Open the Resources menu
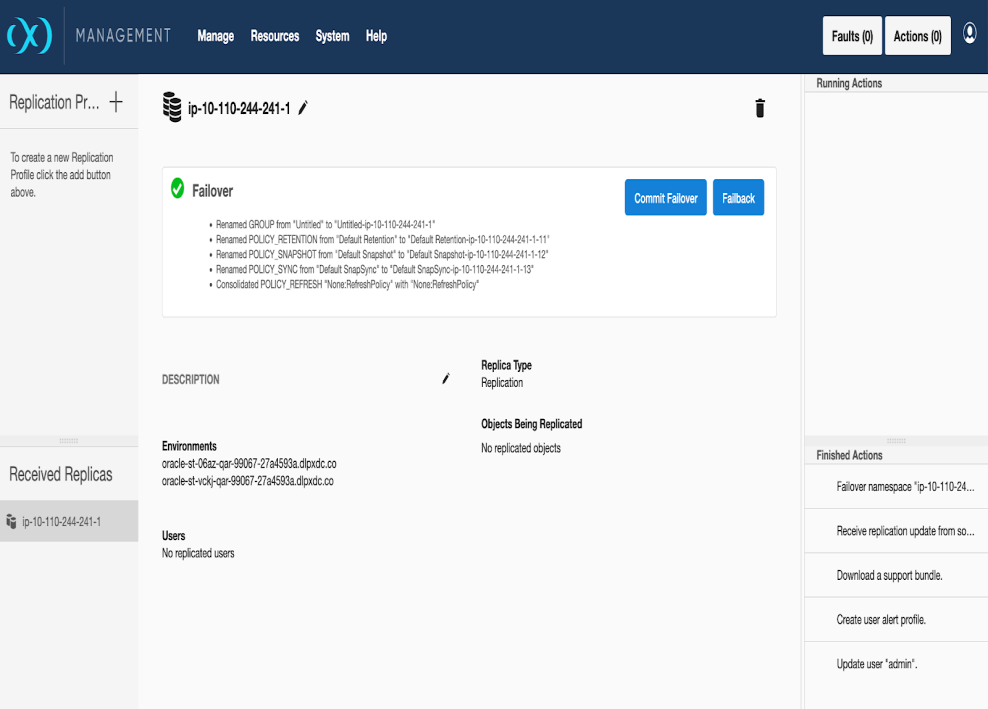988x709 pixels. coord(275,36)
